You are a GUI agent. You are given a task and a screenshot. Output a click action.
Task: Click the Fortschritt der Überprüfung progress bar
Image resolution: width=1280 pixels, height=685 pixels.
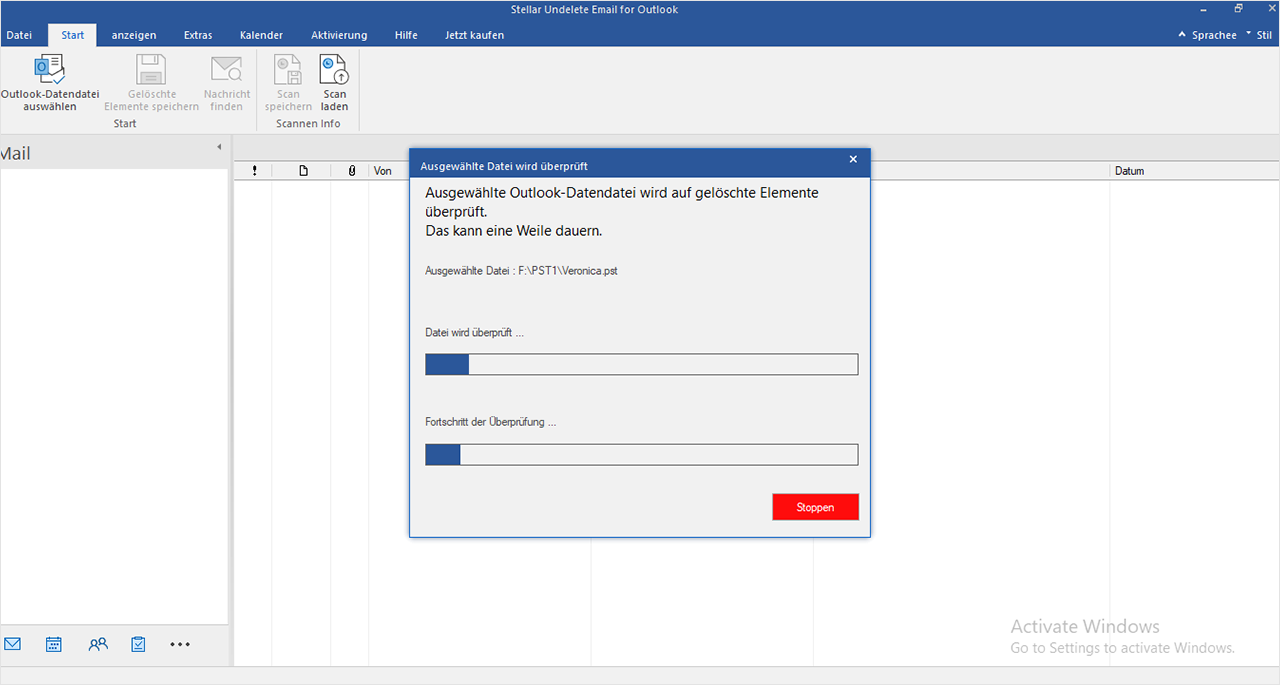coord(641,455)
